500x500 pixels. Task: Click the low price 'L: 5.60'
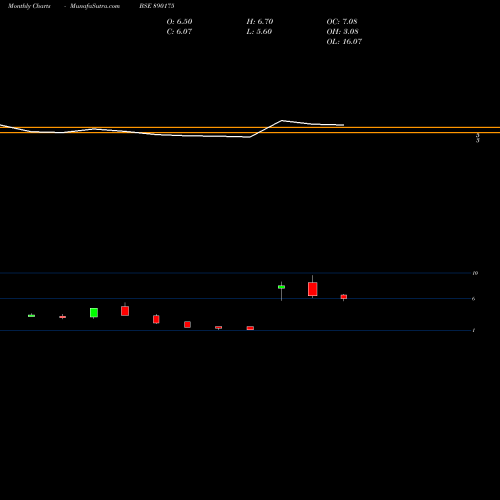pos(259,31)
